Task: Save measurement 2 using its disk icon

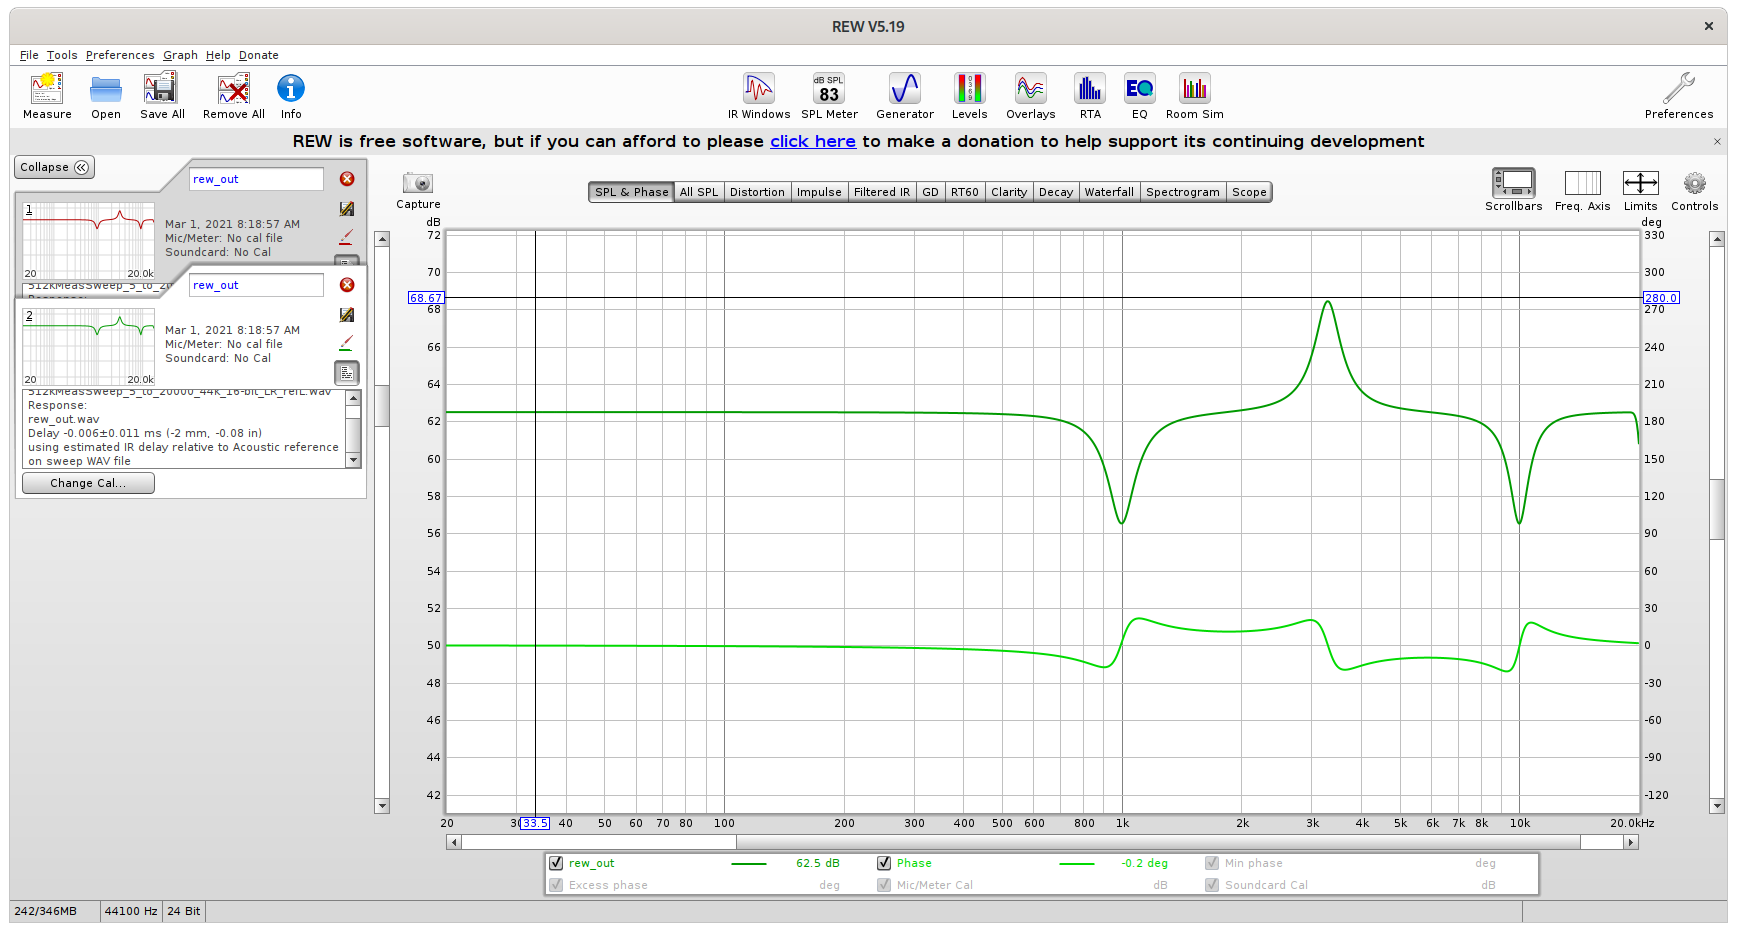Action: pos(347,315)
